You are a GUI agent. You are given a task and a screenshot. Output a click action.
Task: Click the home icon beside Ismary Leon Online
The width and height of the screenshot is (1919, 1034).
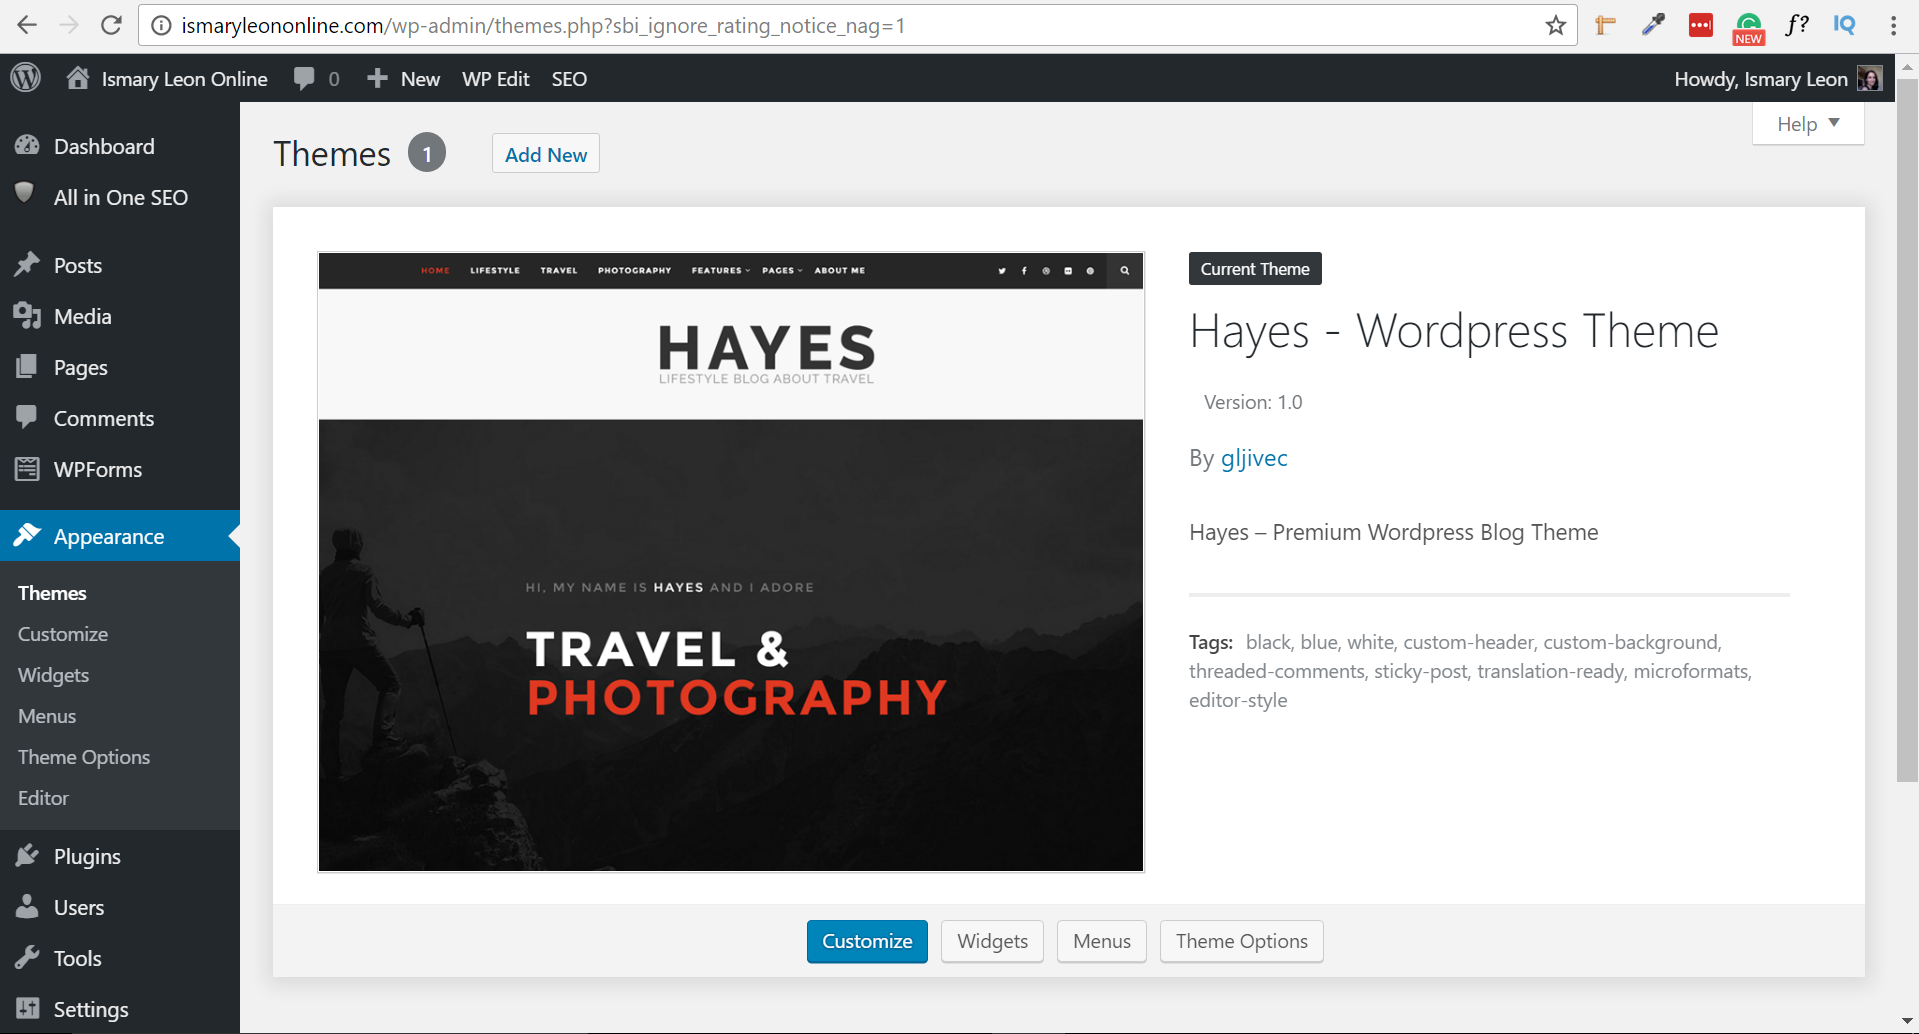tap(78, 78)
